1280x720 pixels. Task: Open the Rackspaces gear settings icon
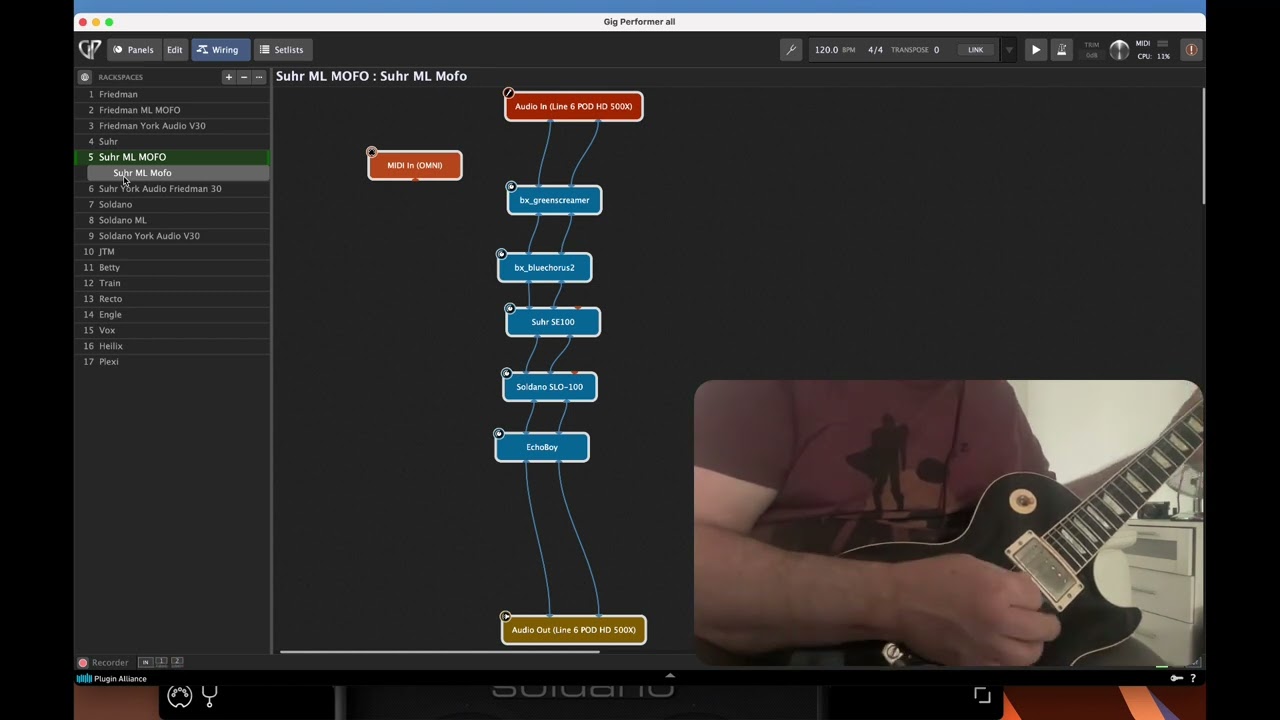coord(85,77)
